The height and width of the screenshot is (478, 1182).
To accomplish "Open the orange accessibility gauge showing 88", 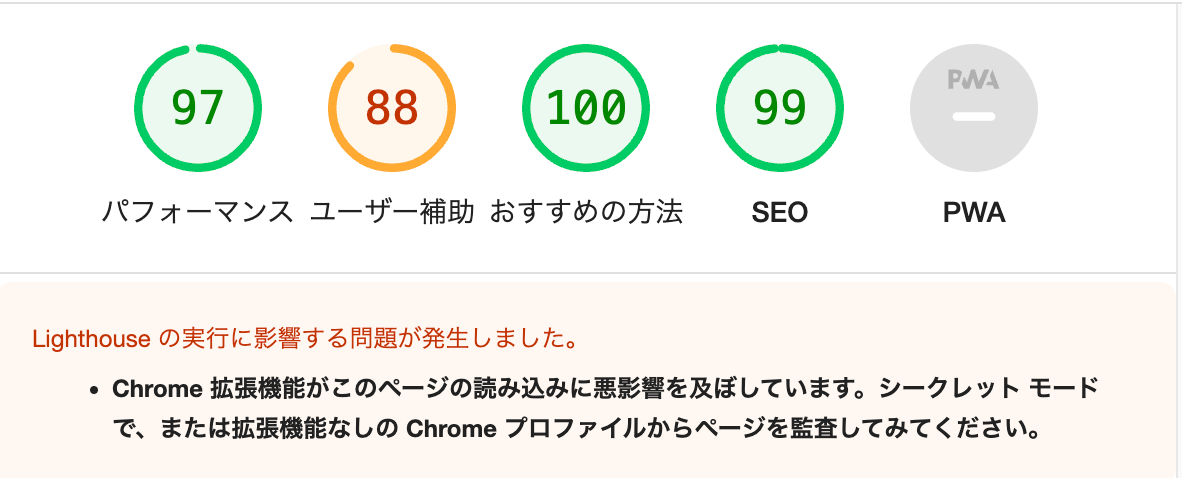I will click(x=392, y=109).
